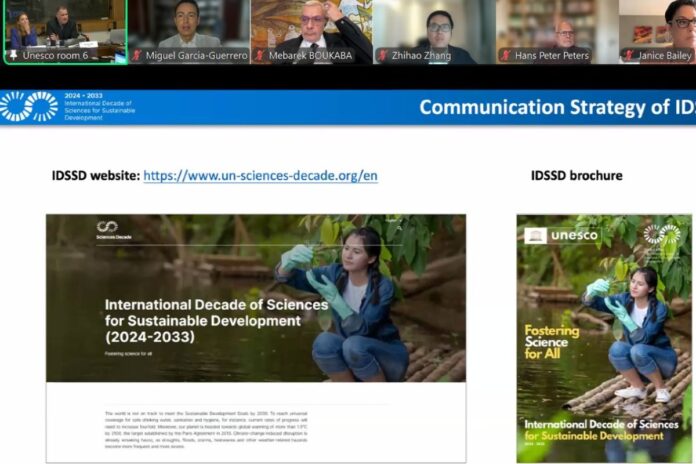Click muted microphone icon beside Zhihao Zhang
The width and height of the screenshot is (696, 464).
click(382, 56)
